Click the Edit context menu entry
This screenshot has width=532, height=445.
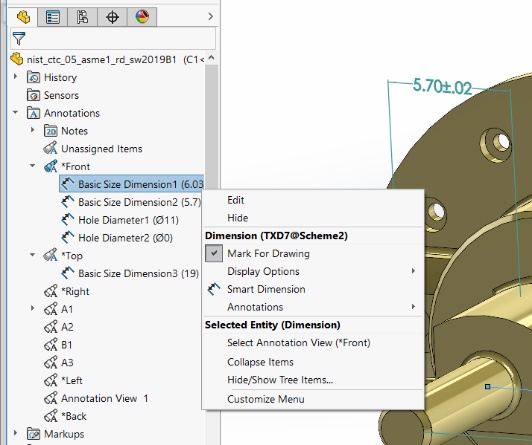click(313, 200)
